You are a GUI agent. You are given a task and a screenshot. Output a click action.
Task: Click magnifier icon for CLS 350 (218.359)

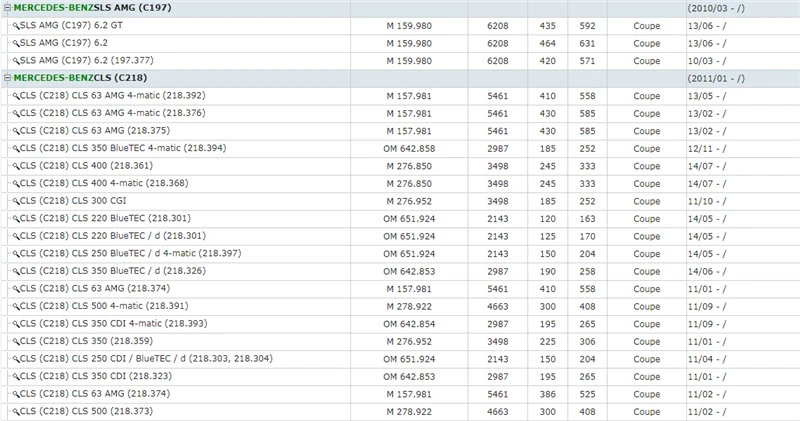click(x=16, y=342)
